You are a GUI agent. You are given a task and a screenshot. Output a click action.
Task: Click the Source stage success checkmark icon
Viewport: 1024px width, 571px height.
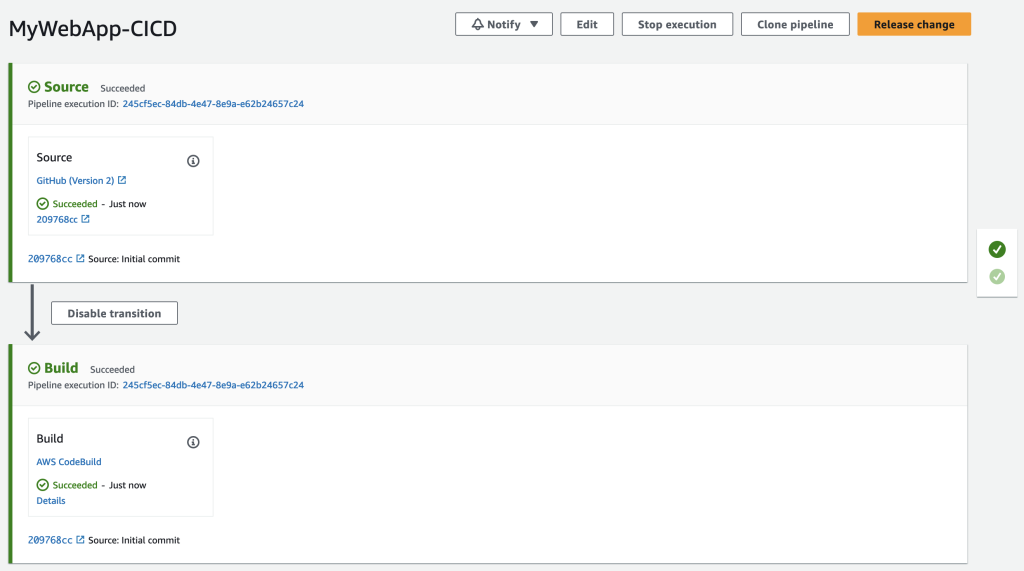(34, 87)
